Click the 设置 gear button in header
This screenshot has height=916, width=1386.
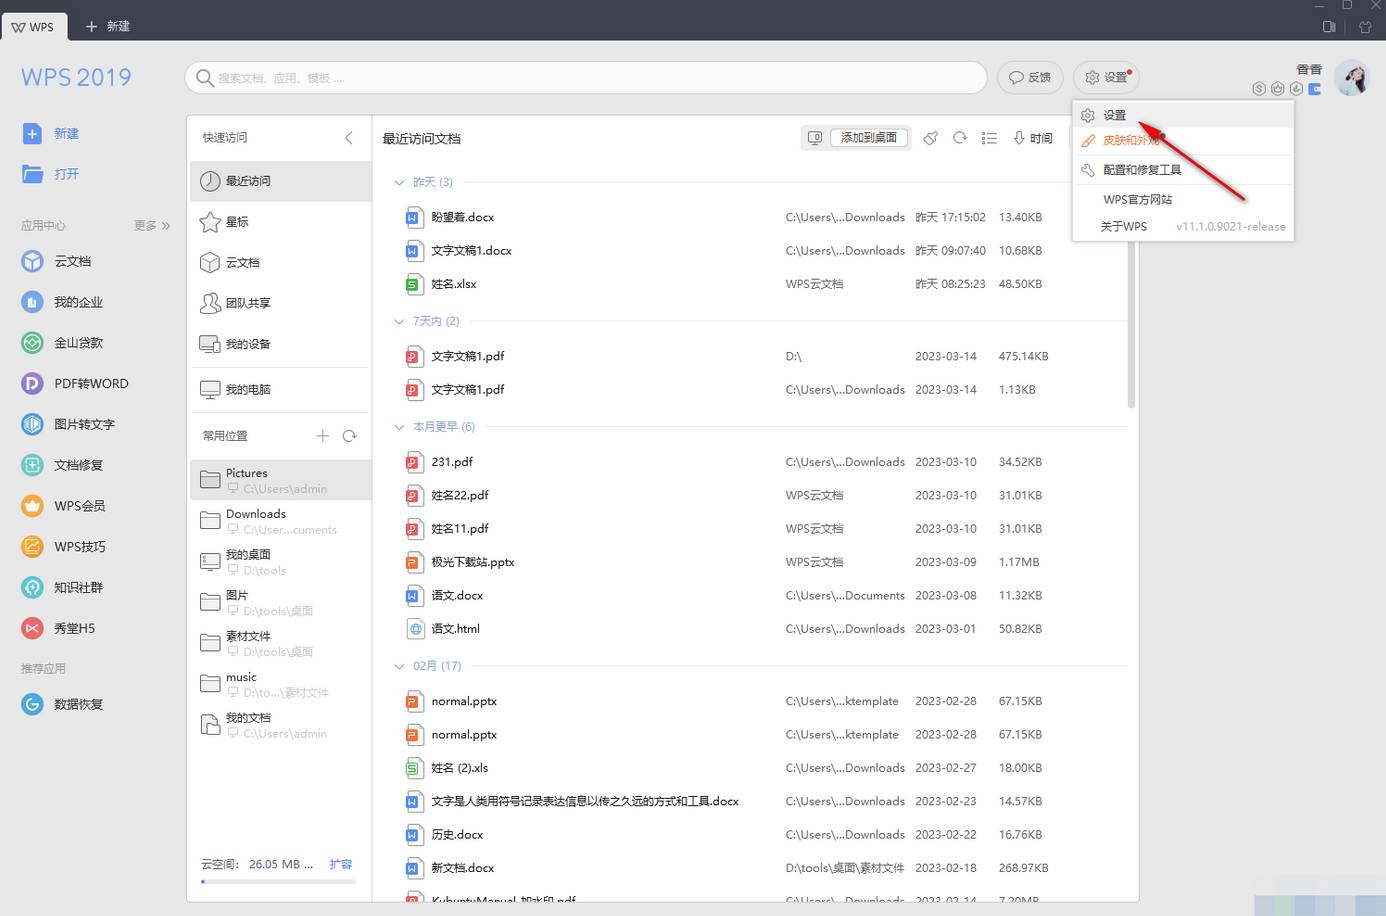(x=1106, y=77)
